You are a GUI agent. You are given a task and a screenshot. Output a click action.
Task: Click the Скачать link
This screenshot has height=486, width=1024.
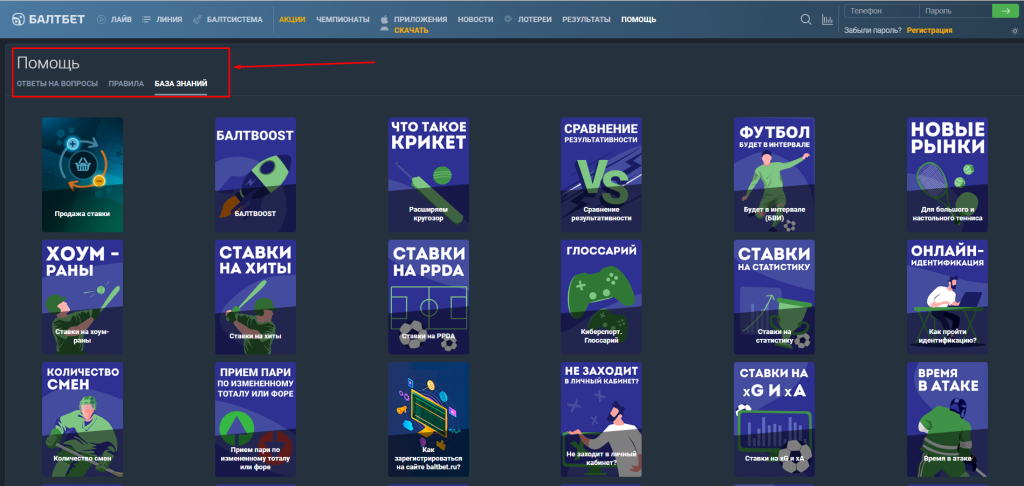[x=411, y=31]
